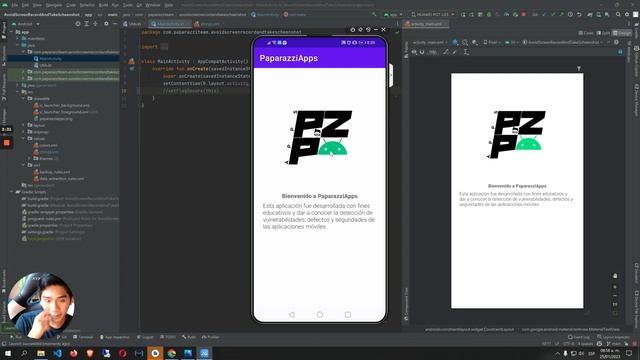
Task: Open the theme selector dropdown in layout editor
Action: (x=564, y=42)
